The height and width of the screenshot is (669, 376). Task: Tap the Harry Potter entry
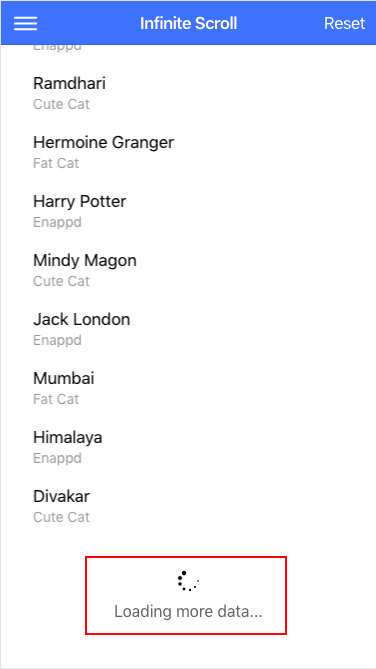tap(188, 211)
